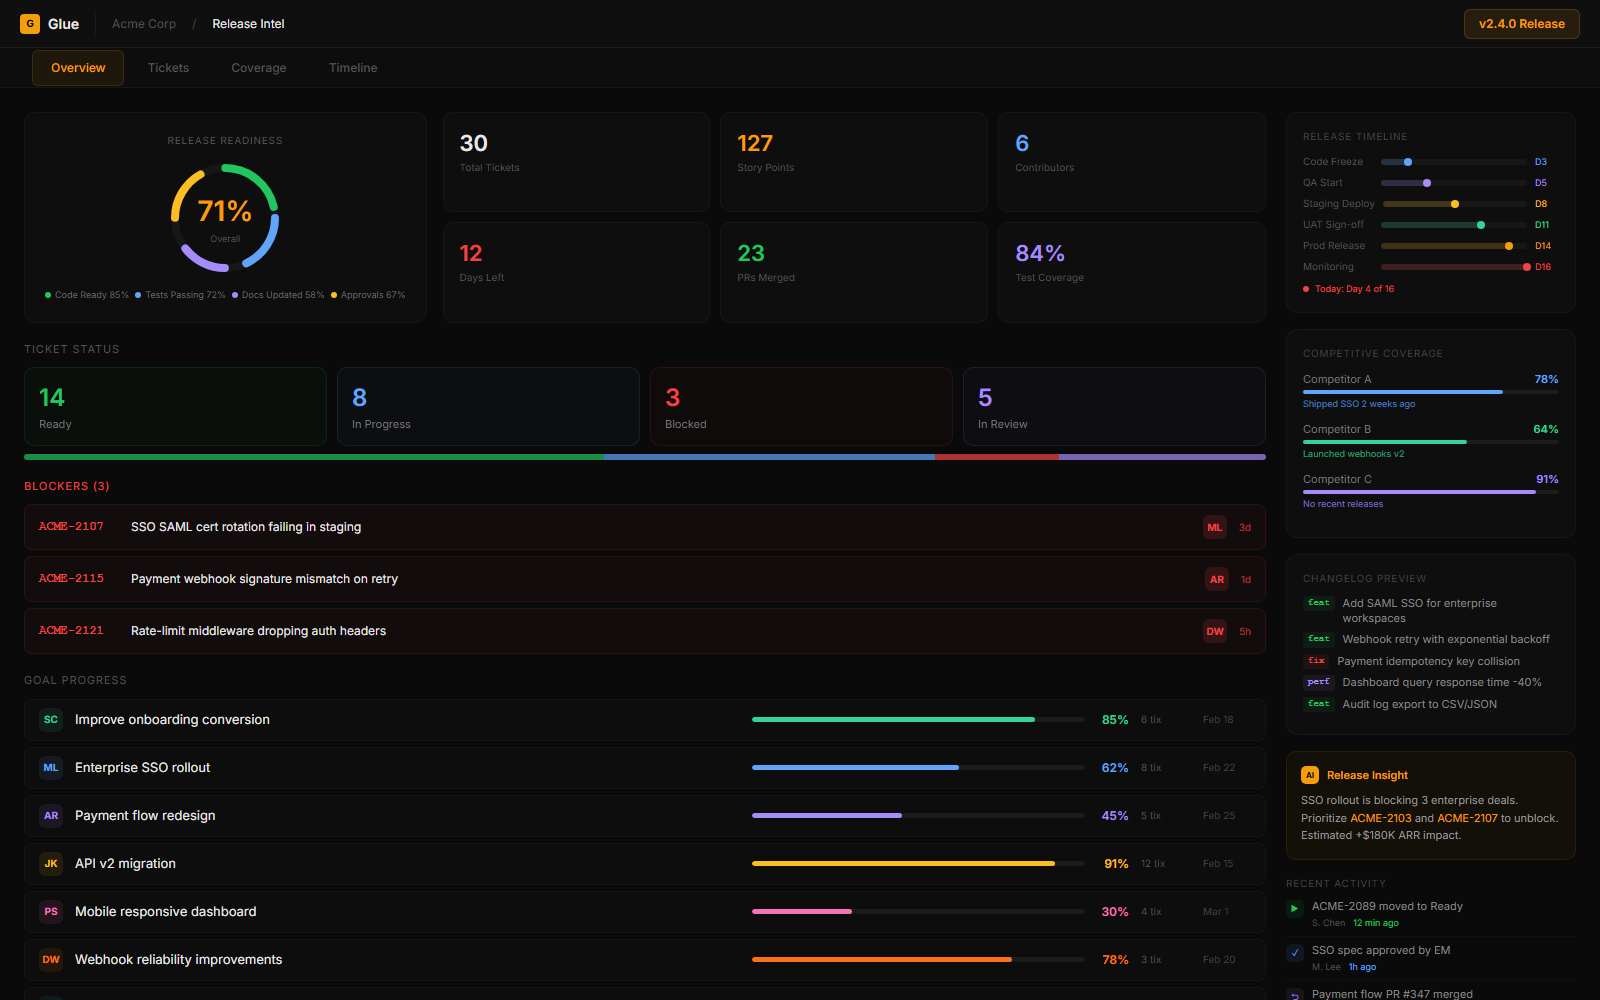The width and height of the screenshot is (1600, 1000).
Task: Select the Timeline tab
Action: point(353,68)
